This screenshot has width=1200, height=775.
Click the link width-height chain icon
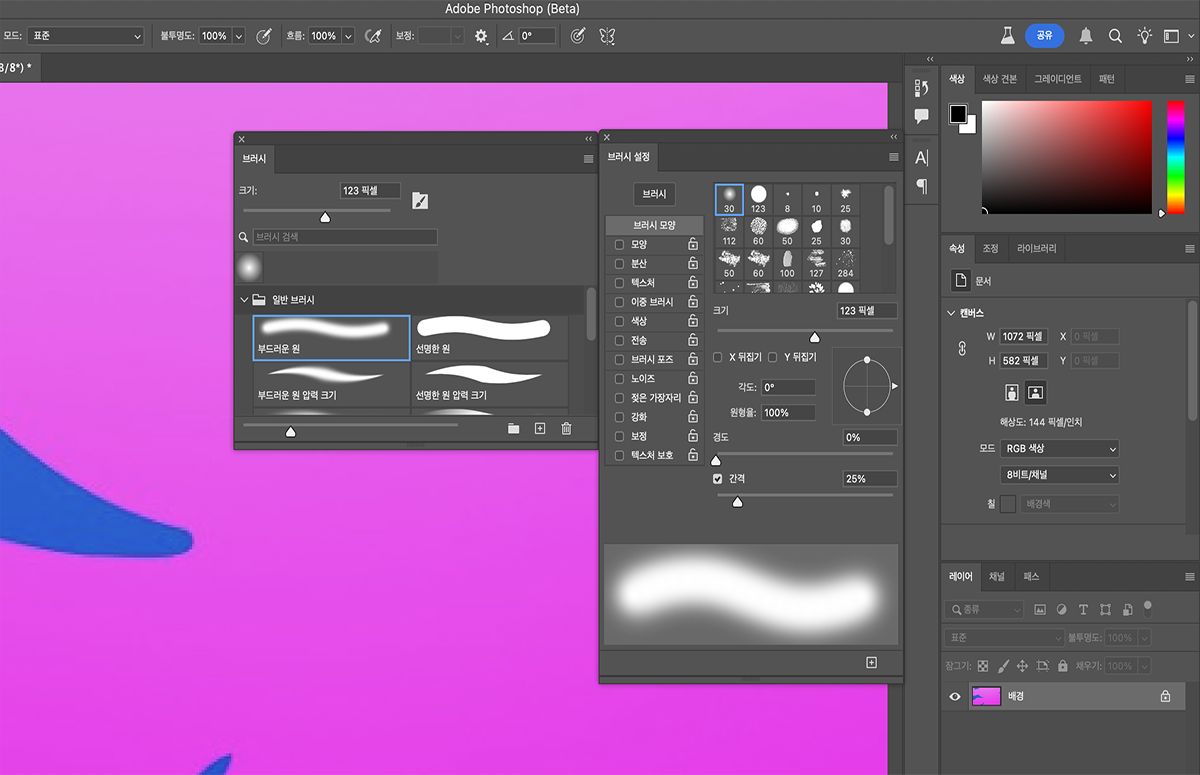click(962, 349)
